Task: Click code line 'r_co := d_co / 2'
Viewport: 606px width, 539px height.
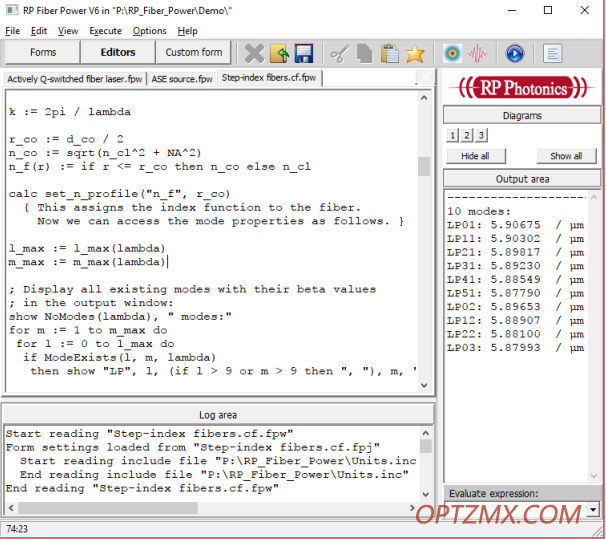Action: pos(66,139)
